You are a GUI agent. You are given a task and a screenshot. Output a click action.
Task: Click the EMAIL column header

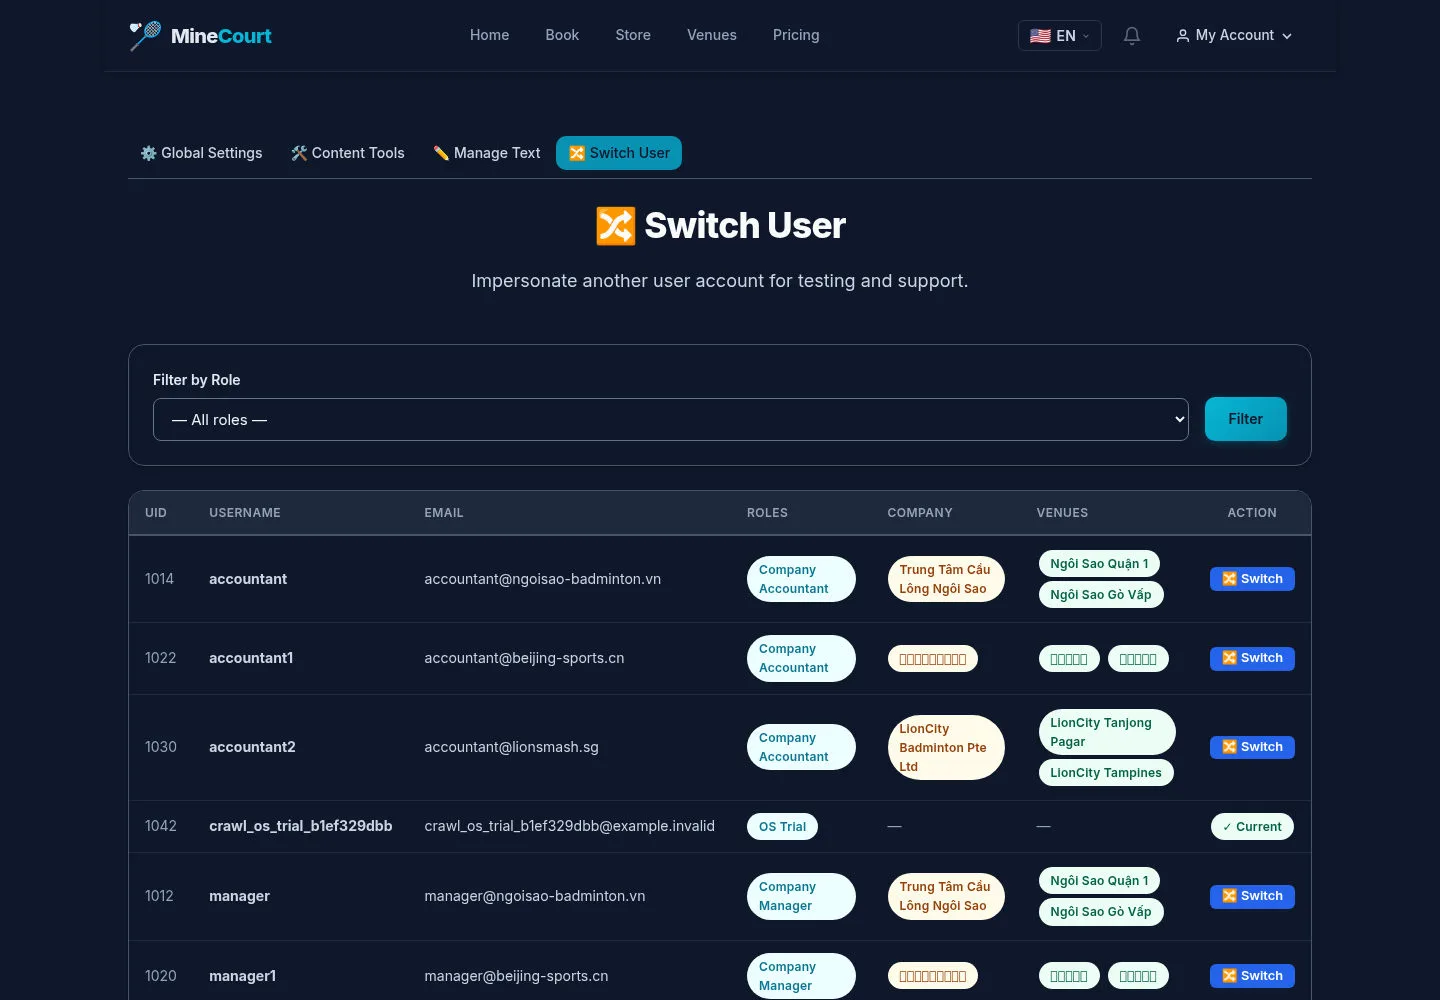[444, 513]
